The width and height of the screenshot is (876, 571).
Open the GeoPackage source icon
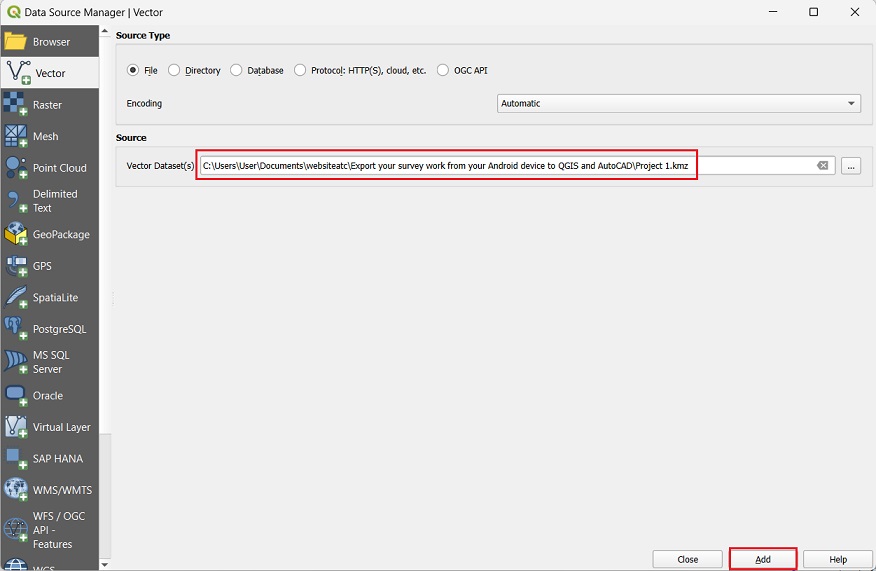(15, 234)
